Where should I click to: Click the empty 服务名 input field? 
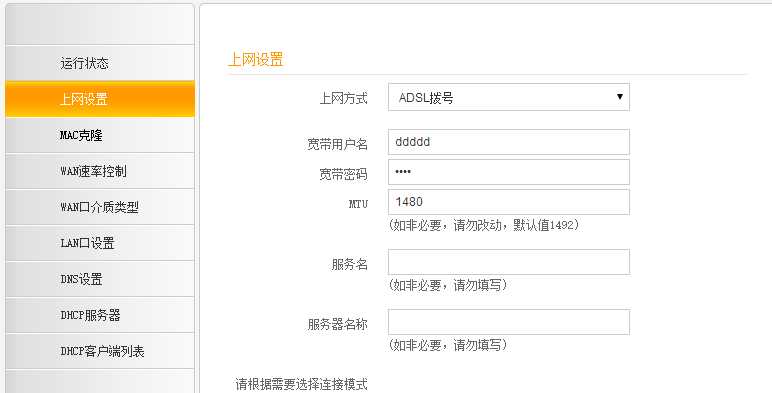[509, 262]
